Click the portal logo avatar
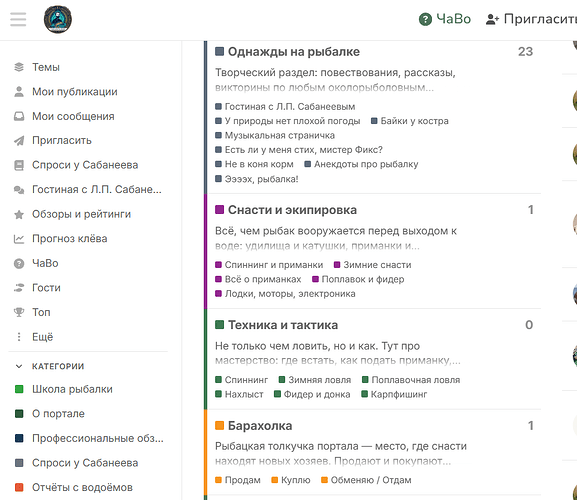The image size is (577, 500). [x=58, y=19]
